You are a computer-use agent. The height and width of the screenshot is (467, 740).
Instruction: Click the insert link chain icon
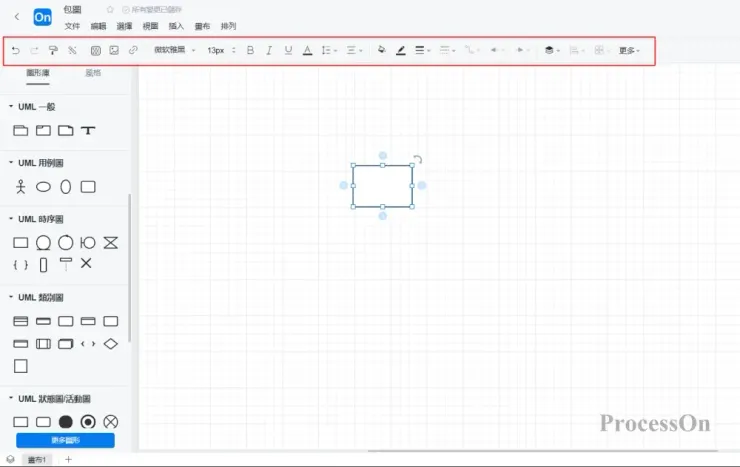(x=133, y=50)
